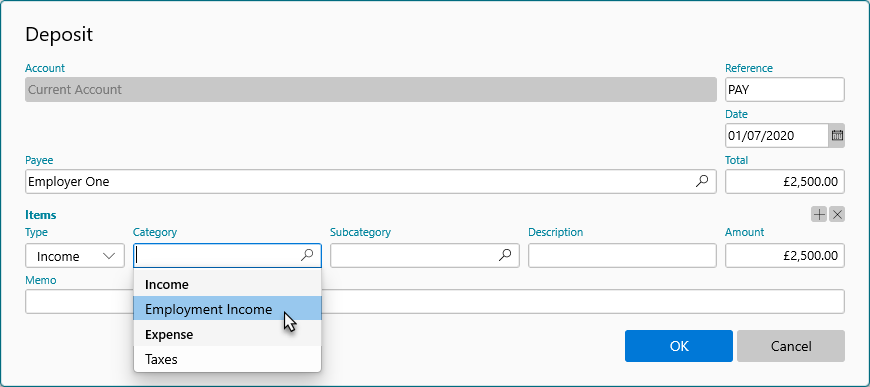
Task: Remove item with the X icon
Action: pos(837,214)
